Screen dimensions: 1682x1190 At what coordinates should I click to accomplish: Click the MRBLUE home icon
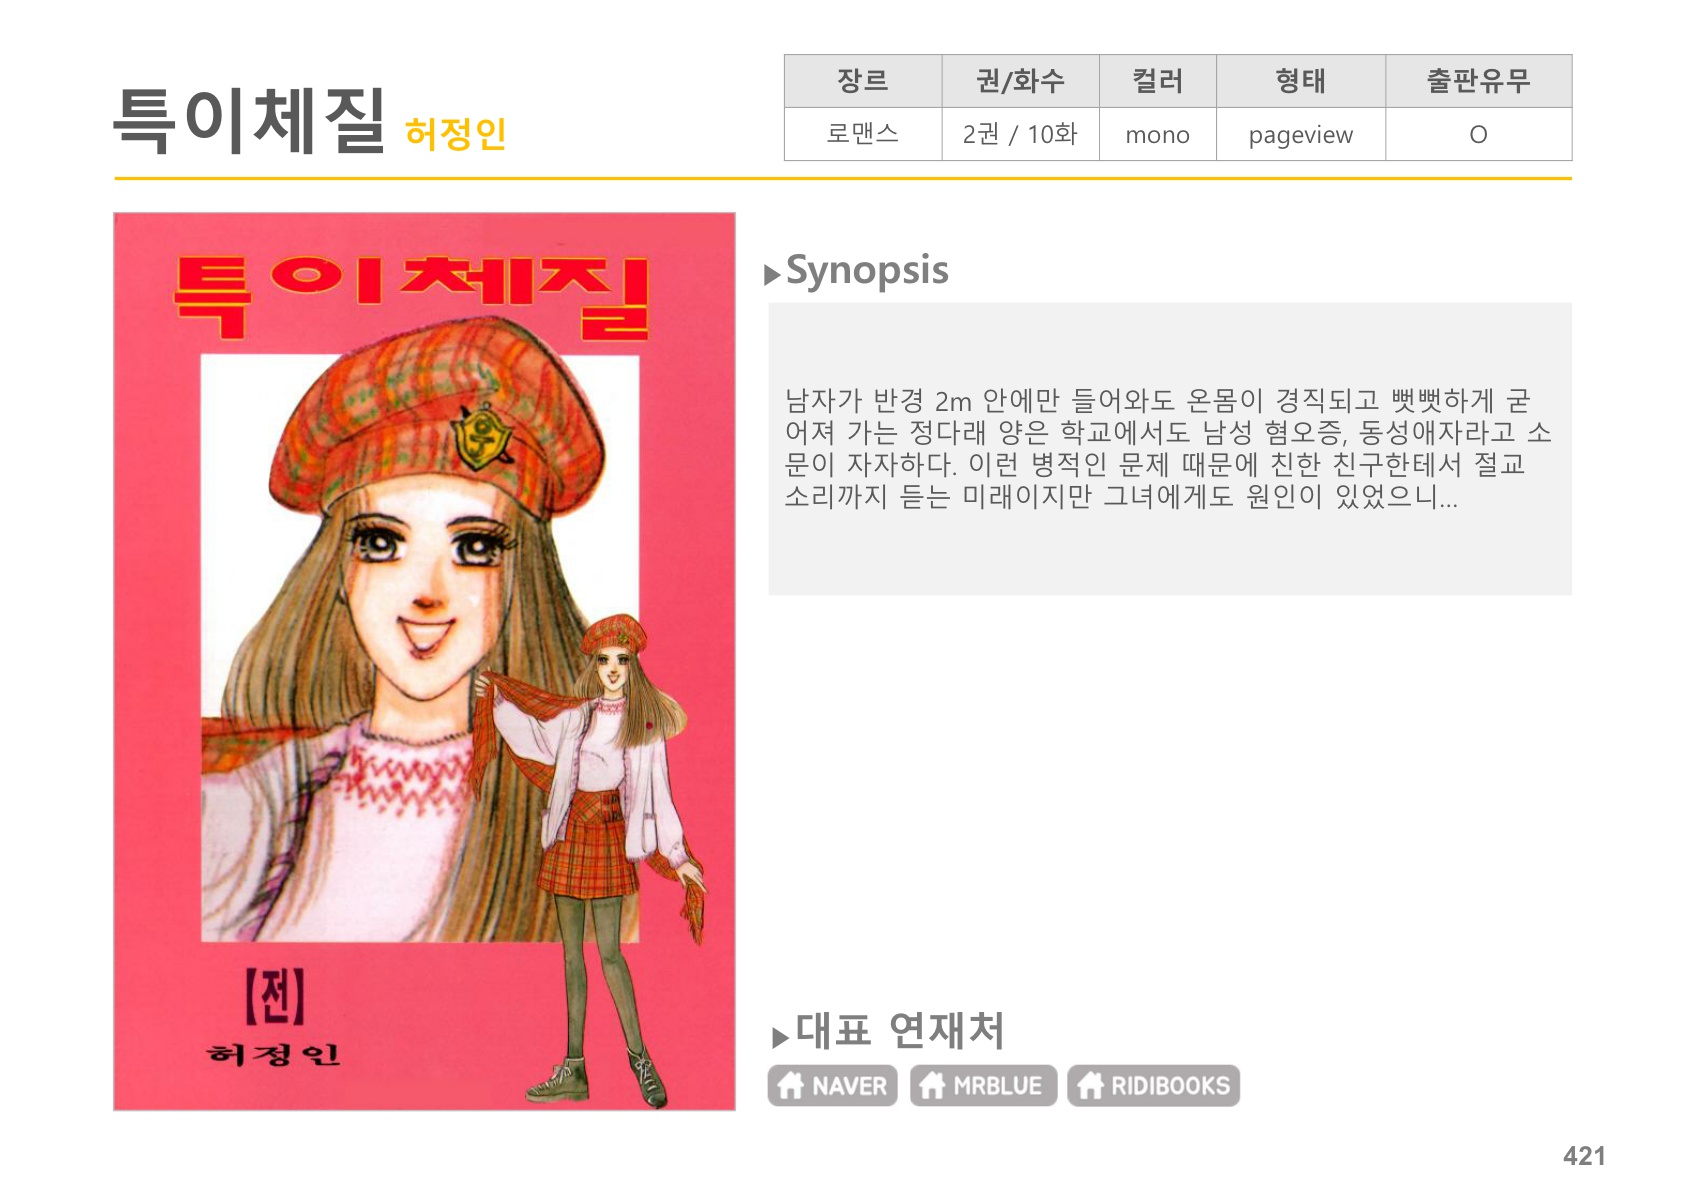coord(932,1085)
